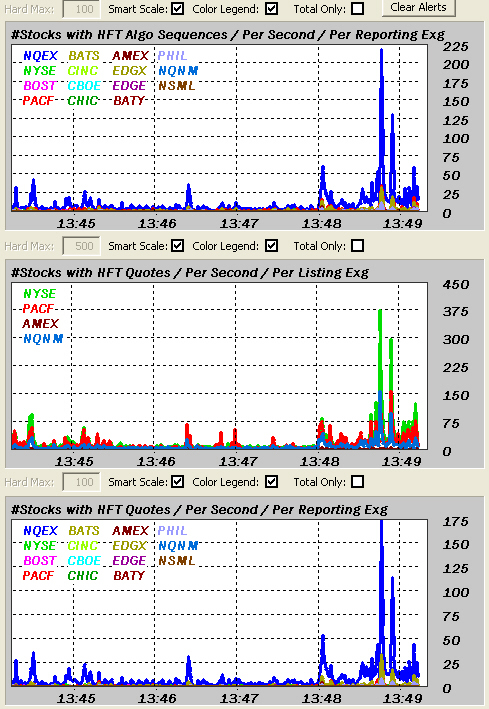Uncheck Smart Scale in the top chart
The height and width of the screenshot is (709, 489).
coord(178,9)
